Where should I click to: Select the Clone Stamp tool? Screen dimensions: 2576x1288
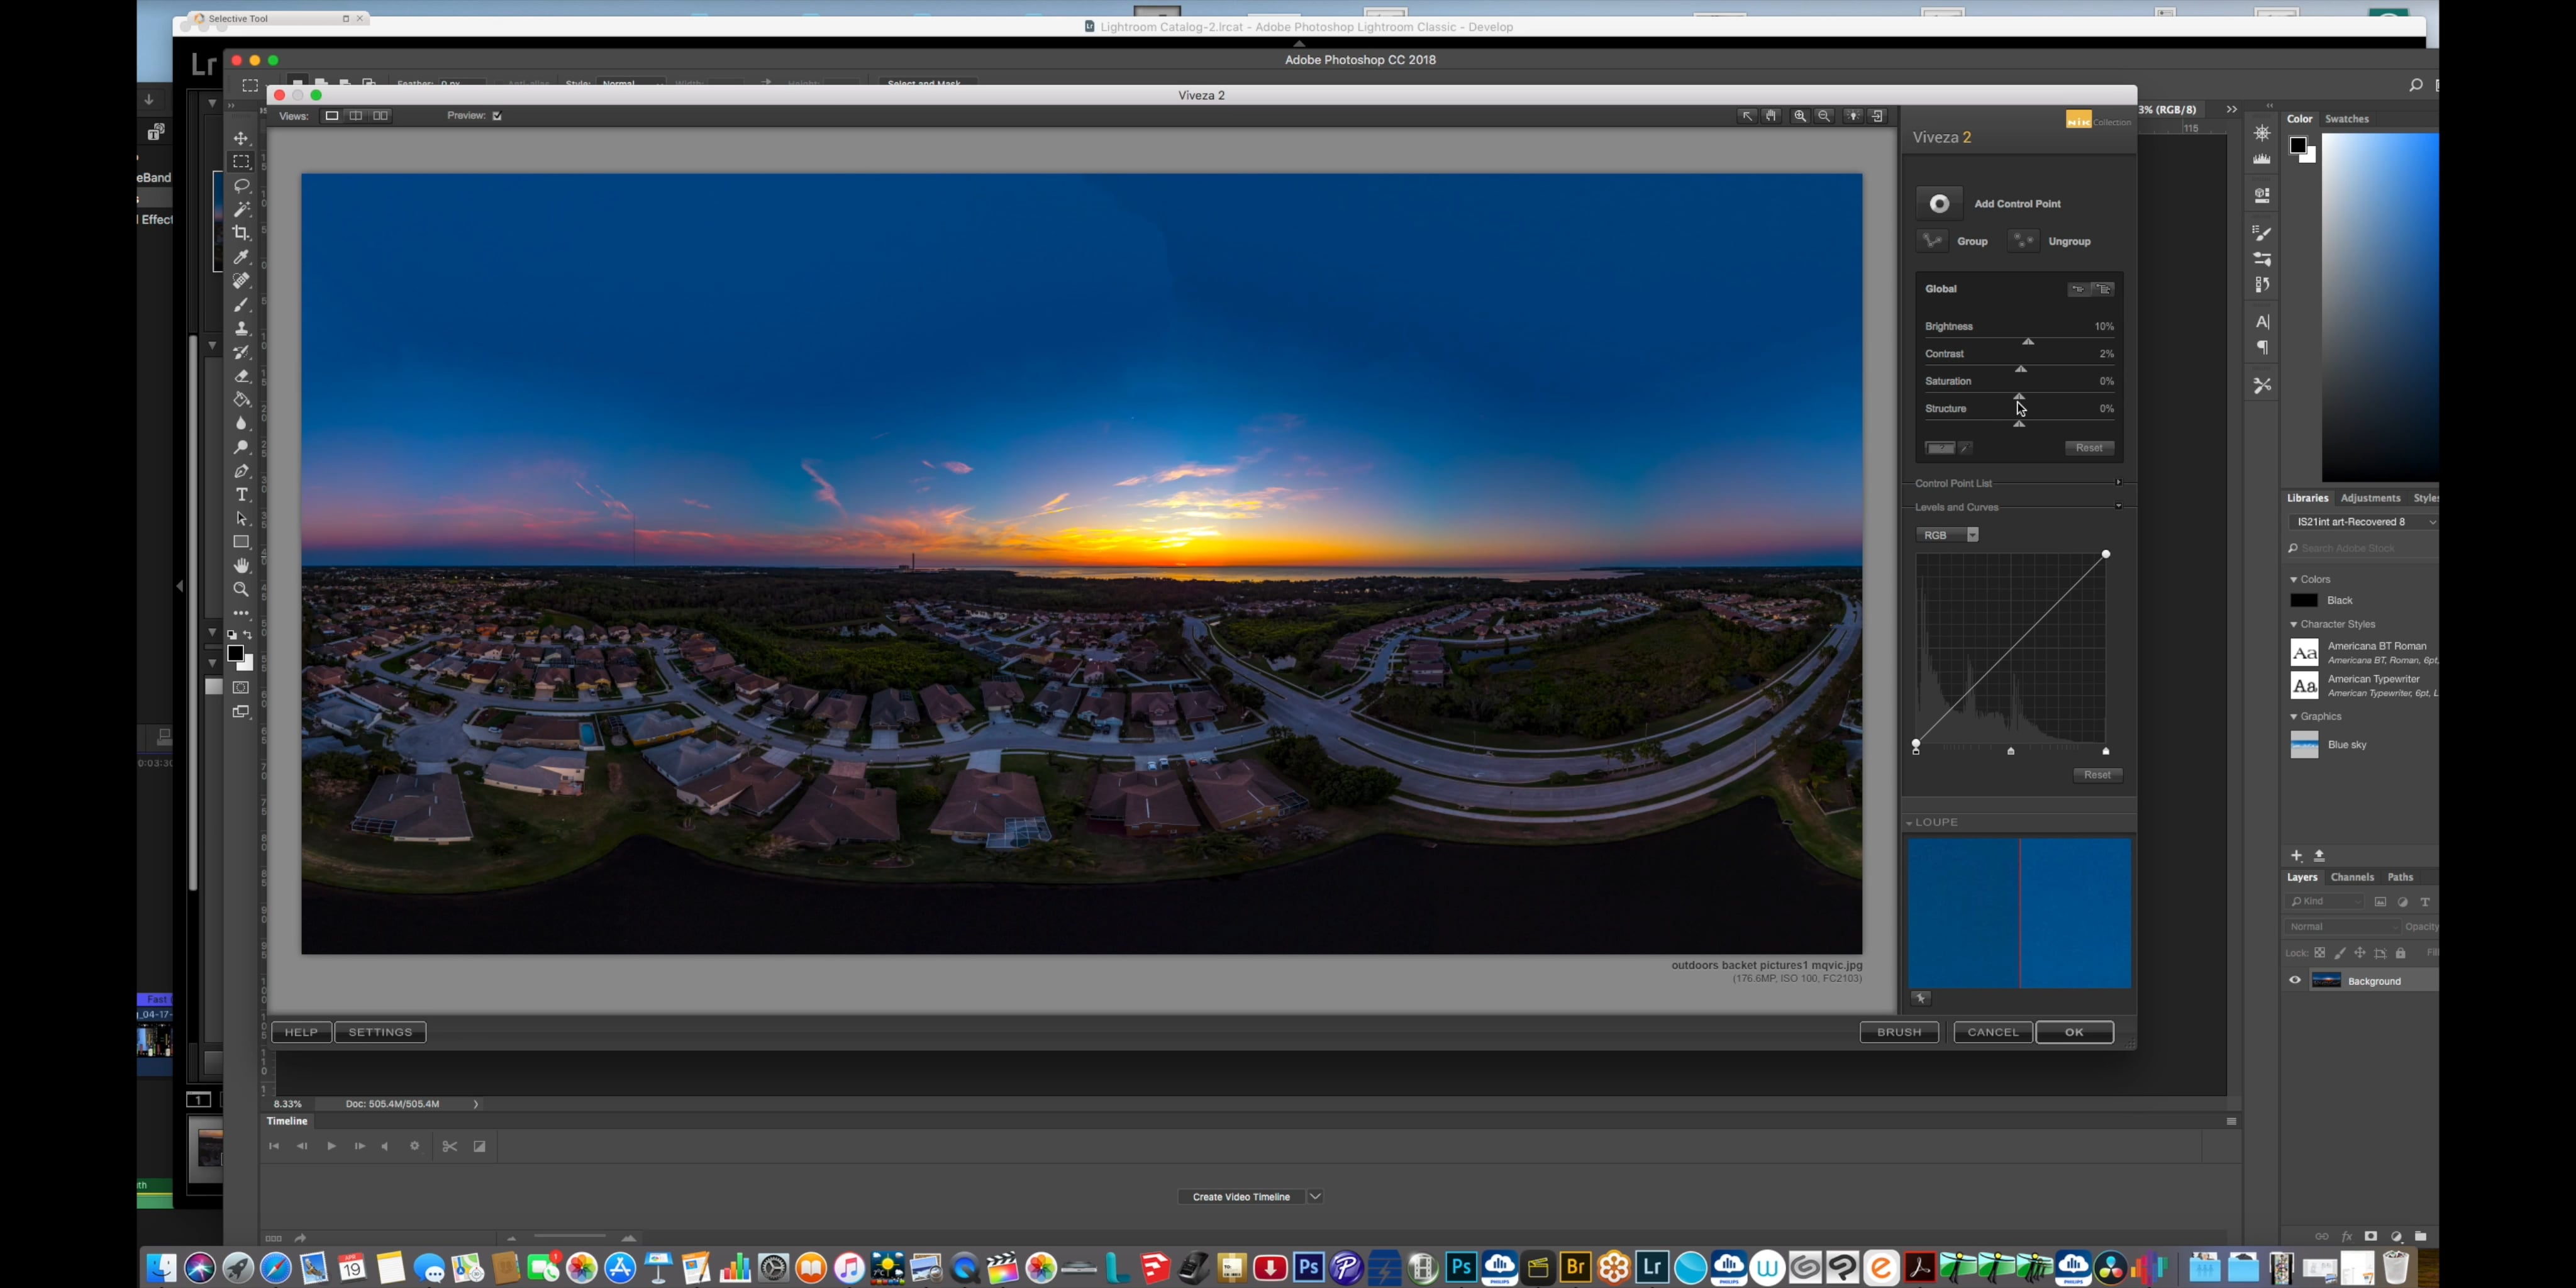pyautogui.click(x=241, y=328)
